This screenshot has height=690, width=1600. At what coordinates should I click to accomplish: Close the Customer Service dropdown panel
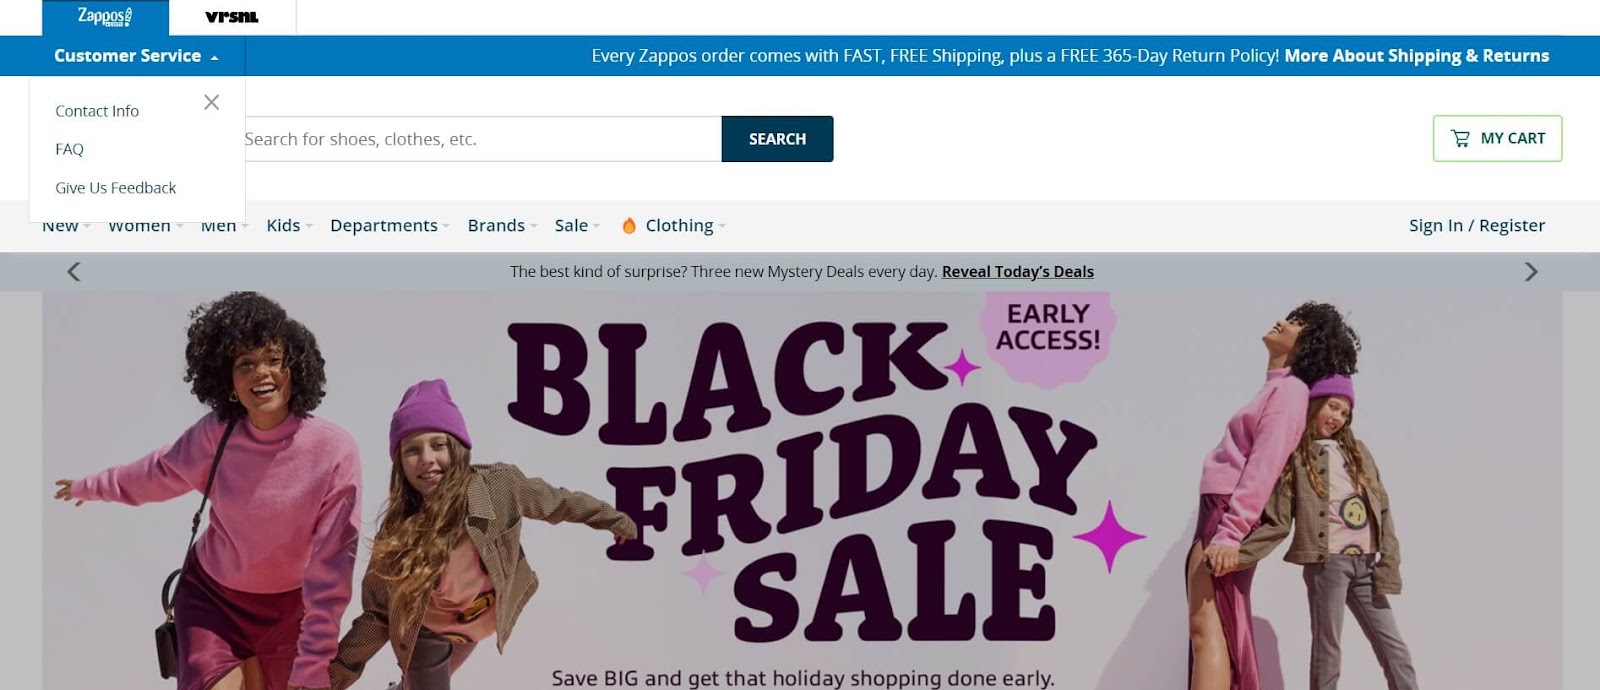[x=211, y=102]
